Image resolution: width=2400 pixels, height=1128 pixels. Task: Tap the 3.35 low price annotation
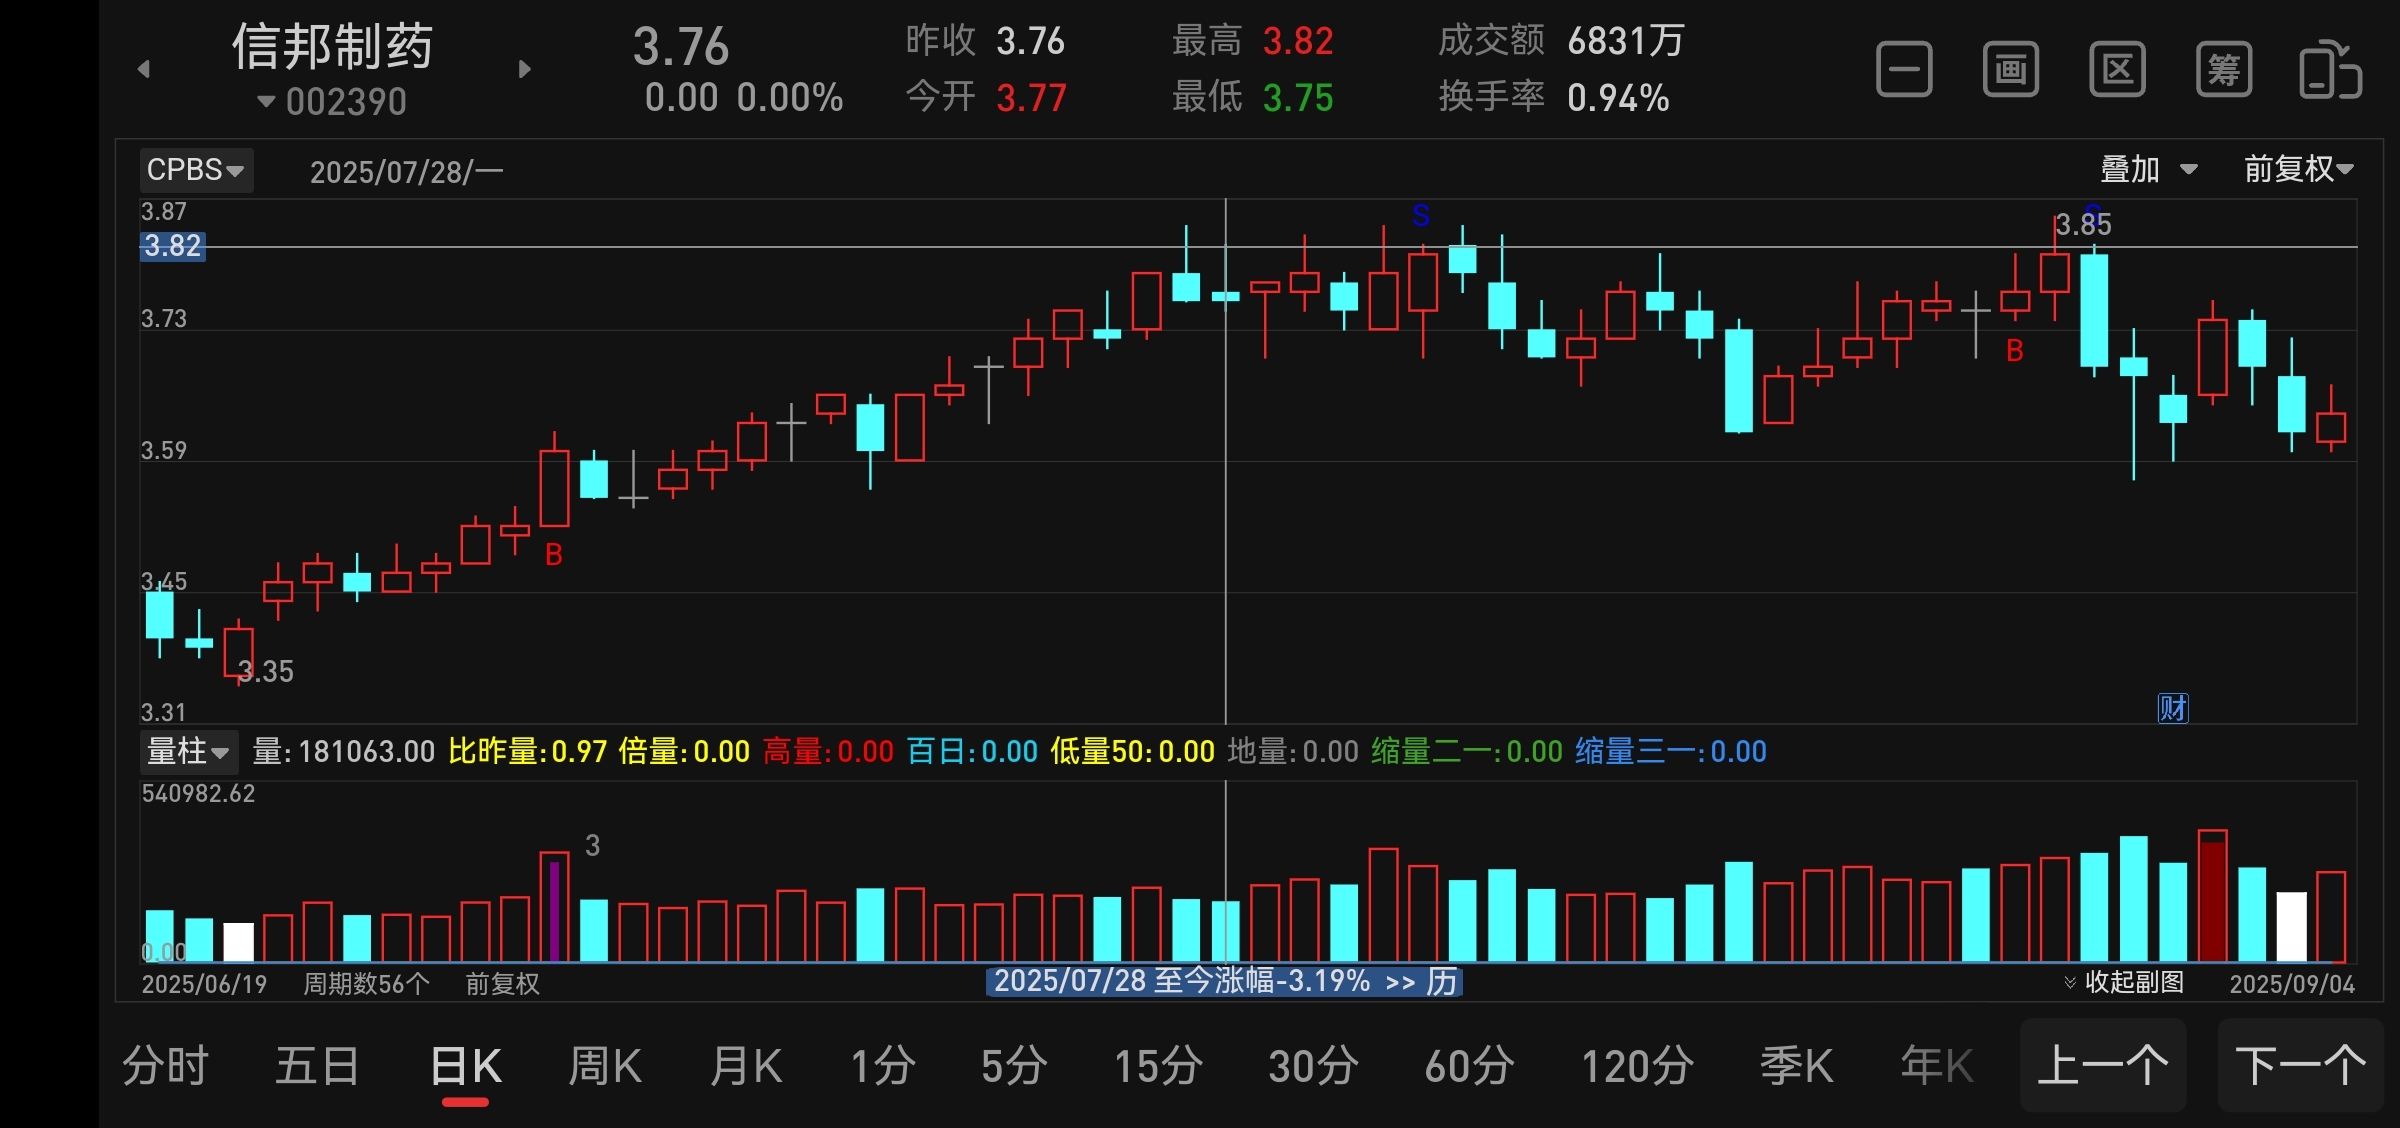coord(266,671)
